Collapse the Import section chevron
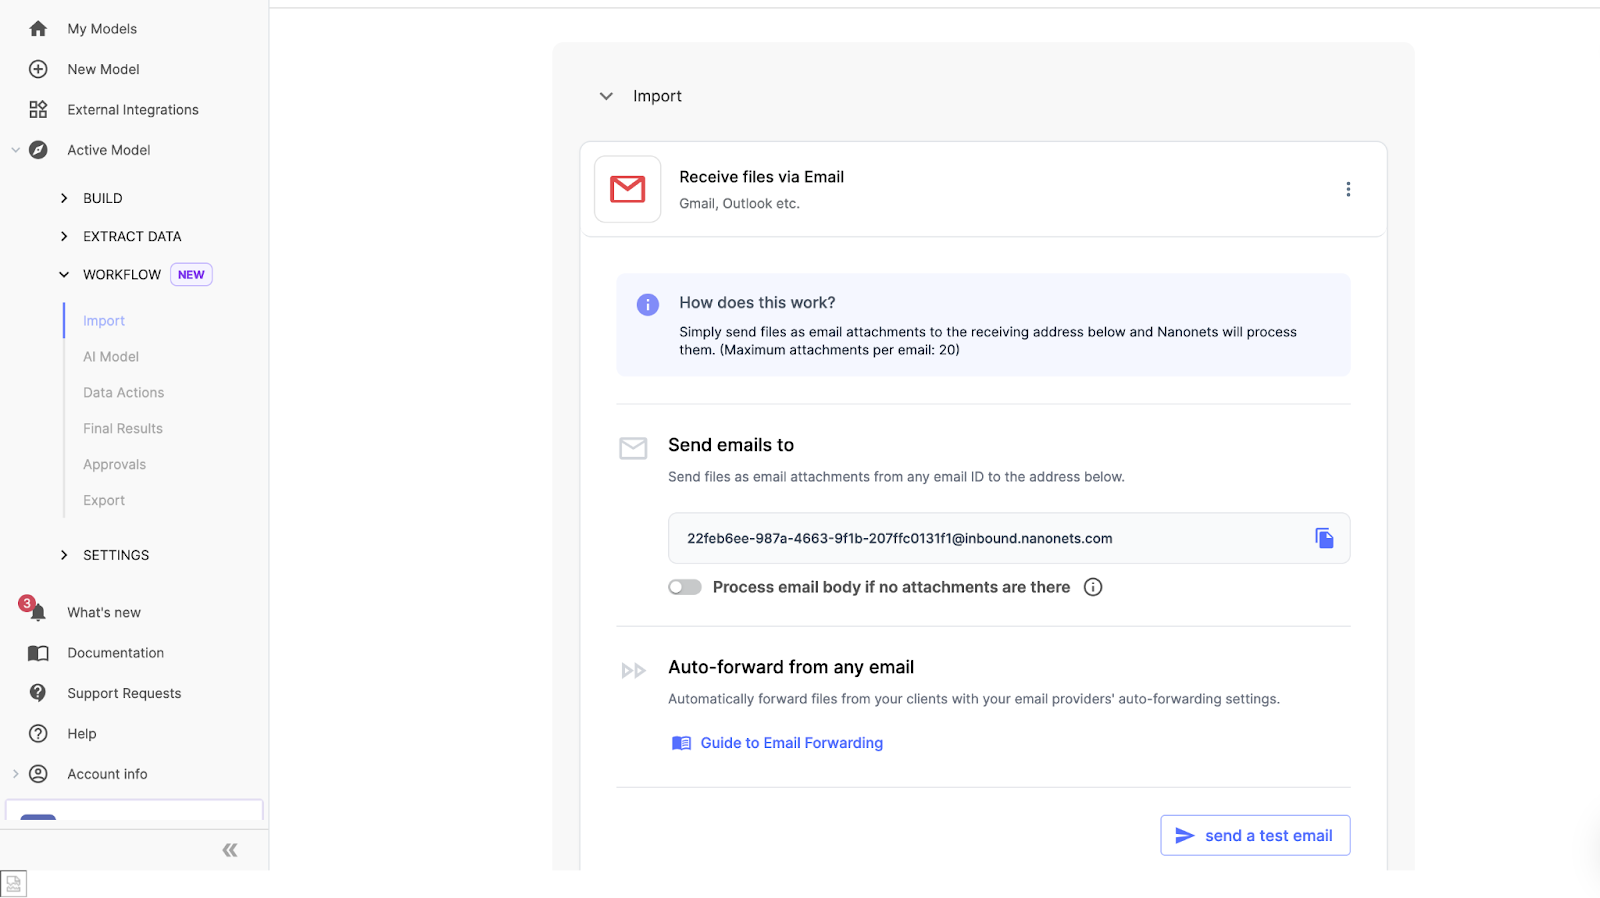The image size is (1600, 898). 606,96
